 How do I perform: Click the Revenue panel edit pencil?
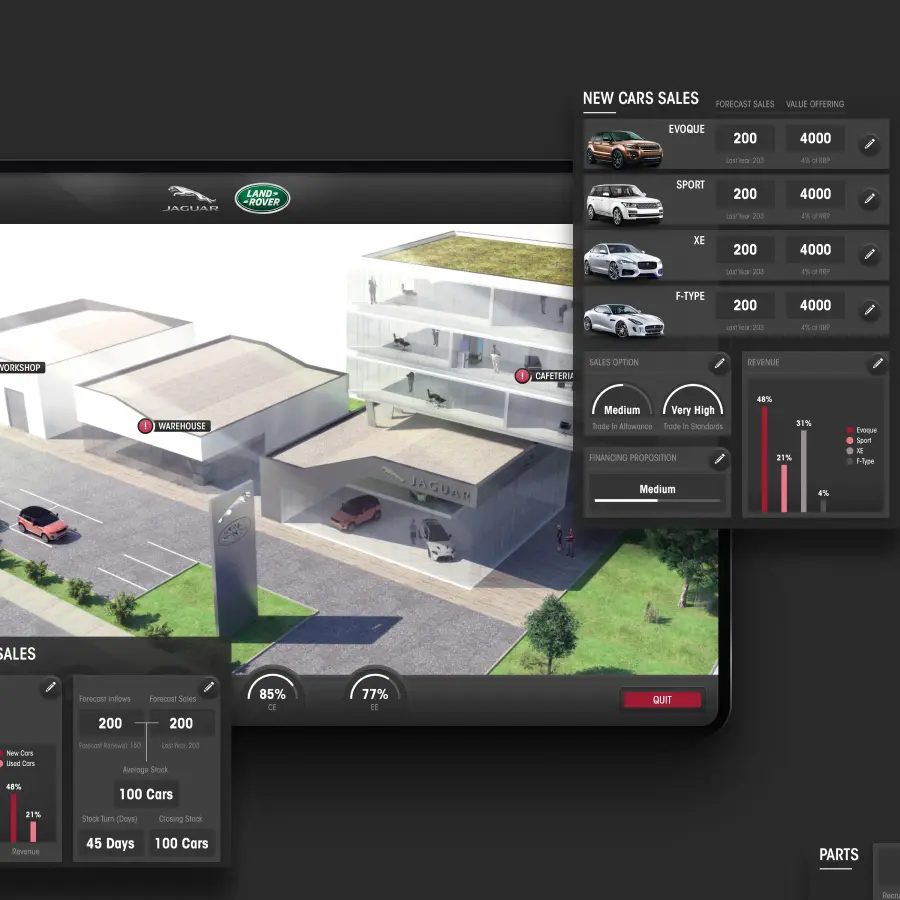tap(878, 363)
